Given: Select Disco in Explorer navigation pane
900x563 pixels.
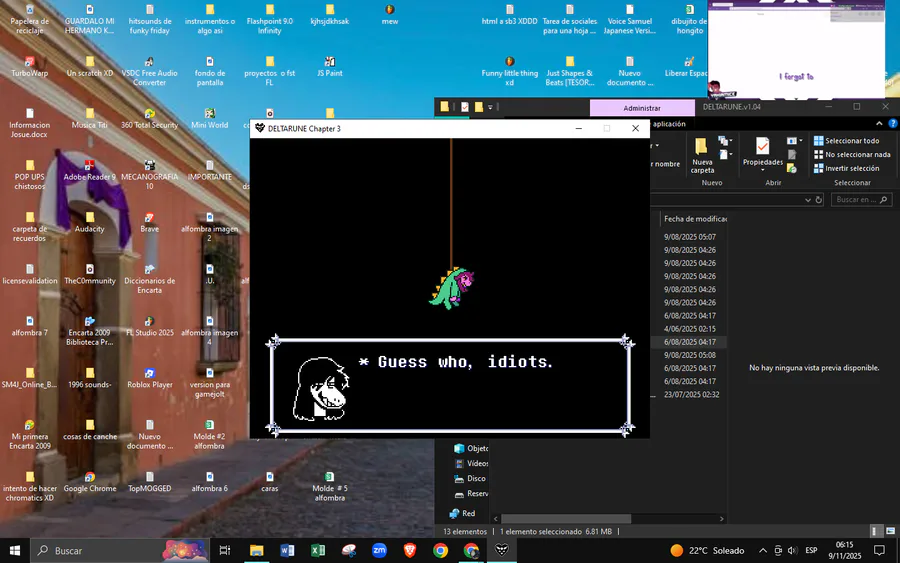Looking at the screenshot, I should (x=470, y=478).
